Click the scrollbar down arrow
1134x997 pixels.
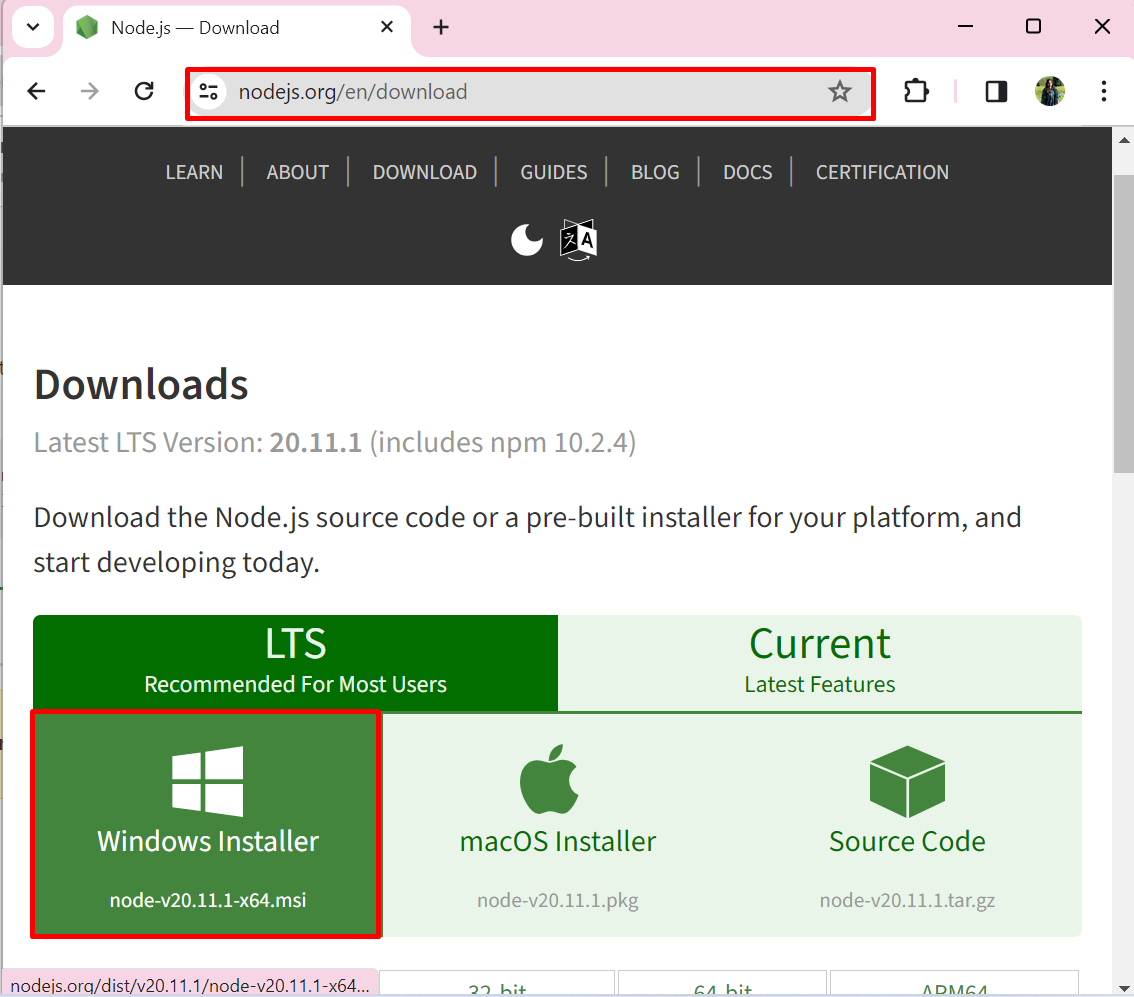(1124, 987)
